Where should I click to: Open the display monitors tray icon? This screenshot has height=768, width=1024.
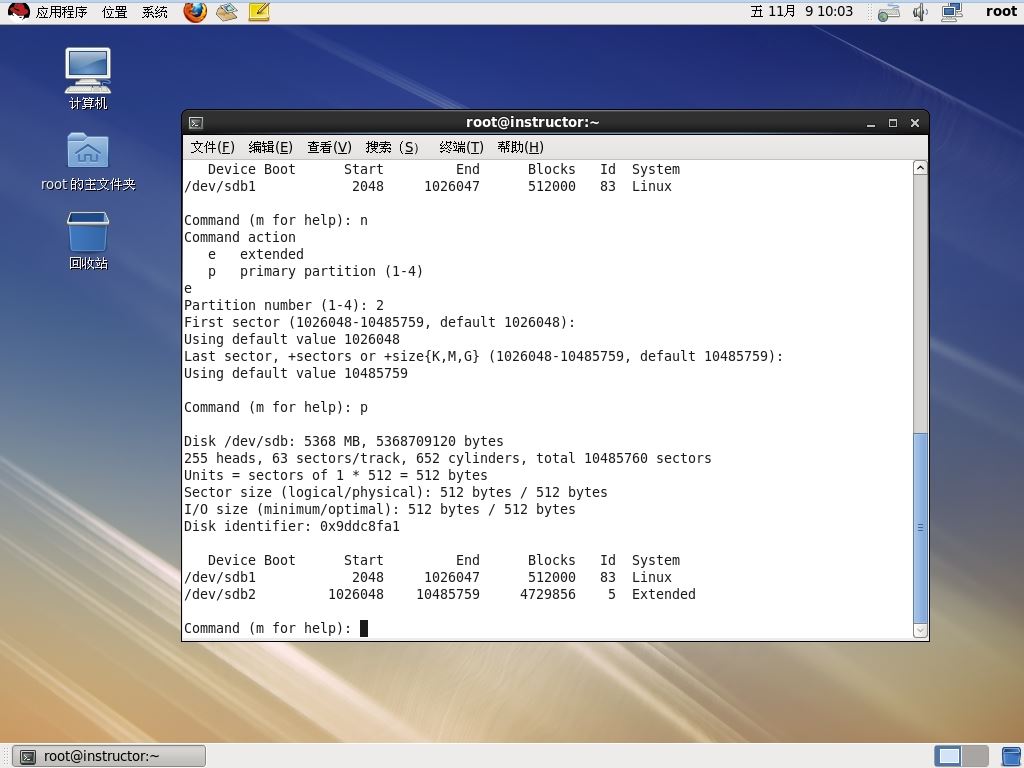click(952, 12)
